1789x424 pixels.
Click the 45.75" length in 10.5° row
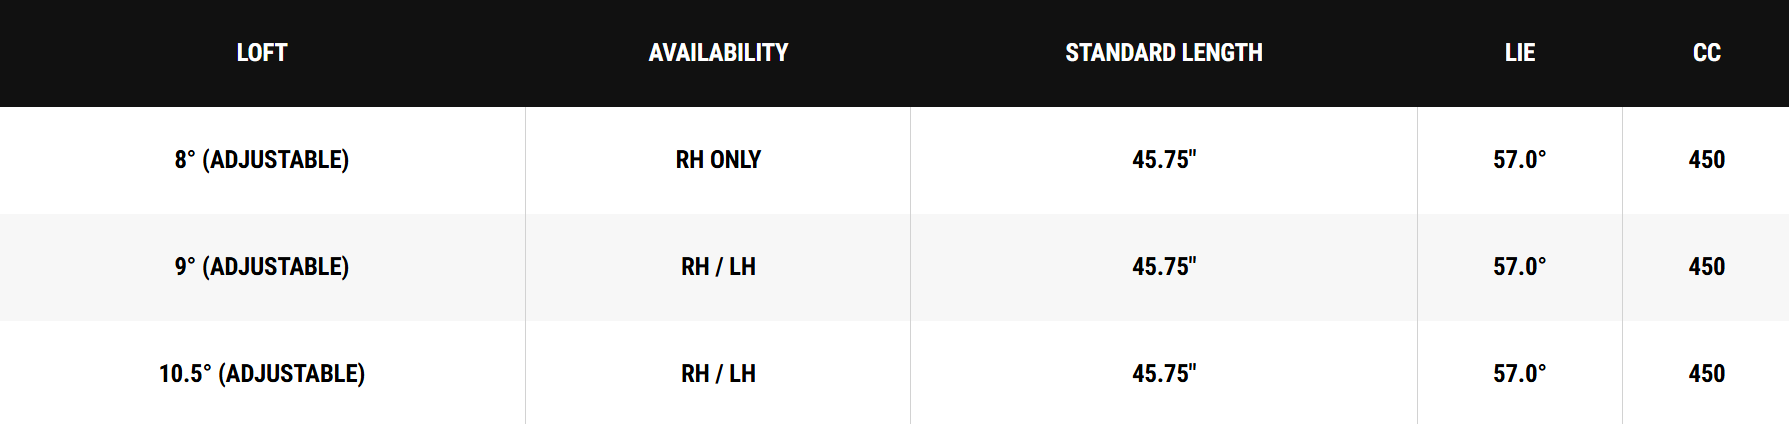click(x=1163, y=374)
